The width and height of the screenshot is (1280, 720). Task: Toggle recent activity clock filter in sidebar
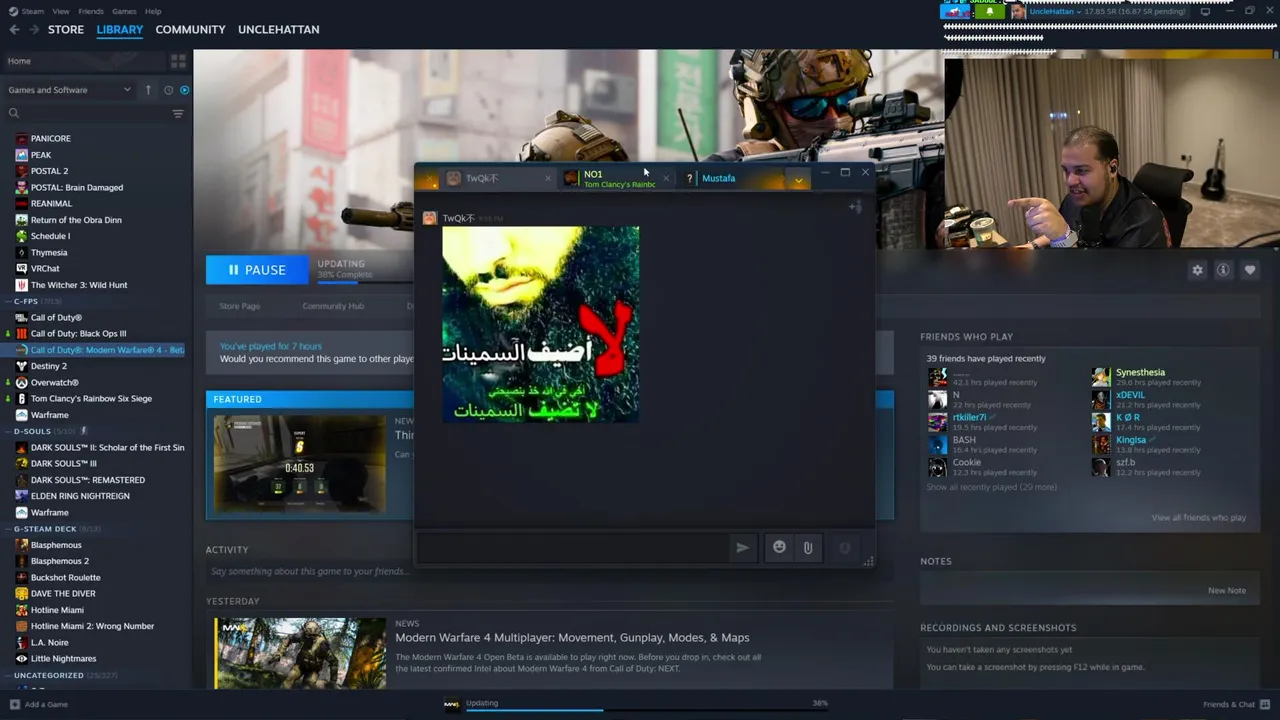(x=168, y=90)
